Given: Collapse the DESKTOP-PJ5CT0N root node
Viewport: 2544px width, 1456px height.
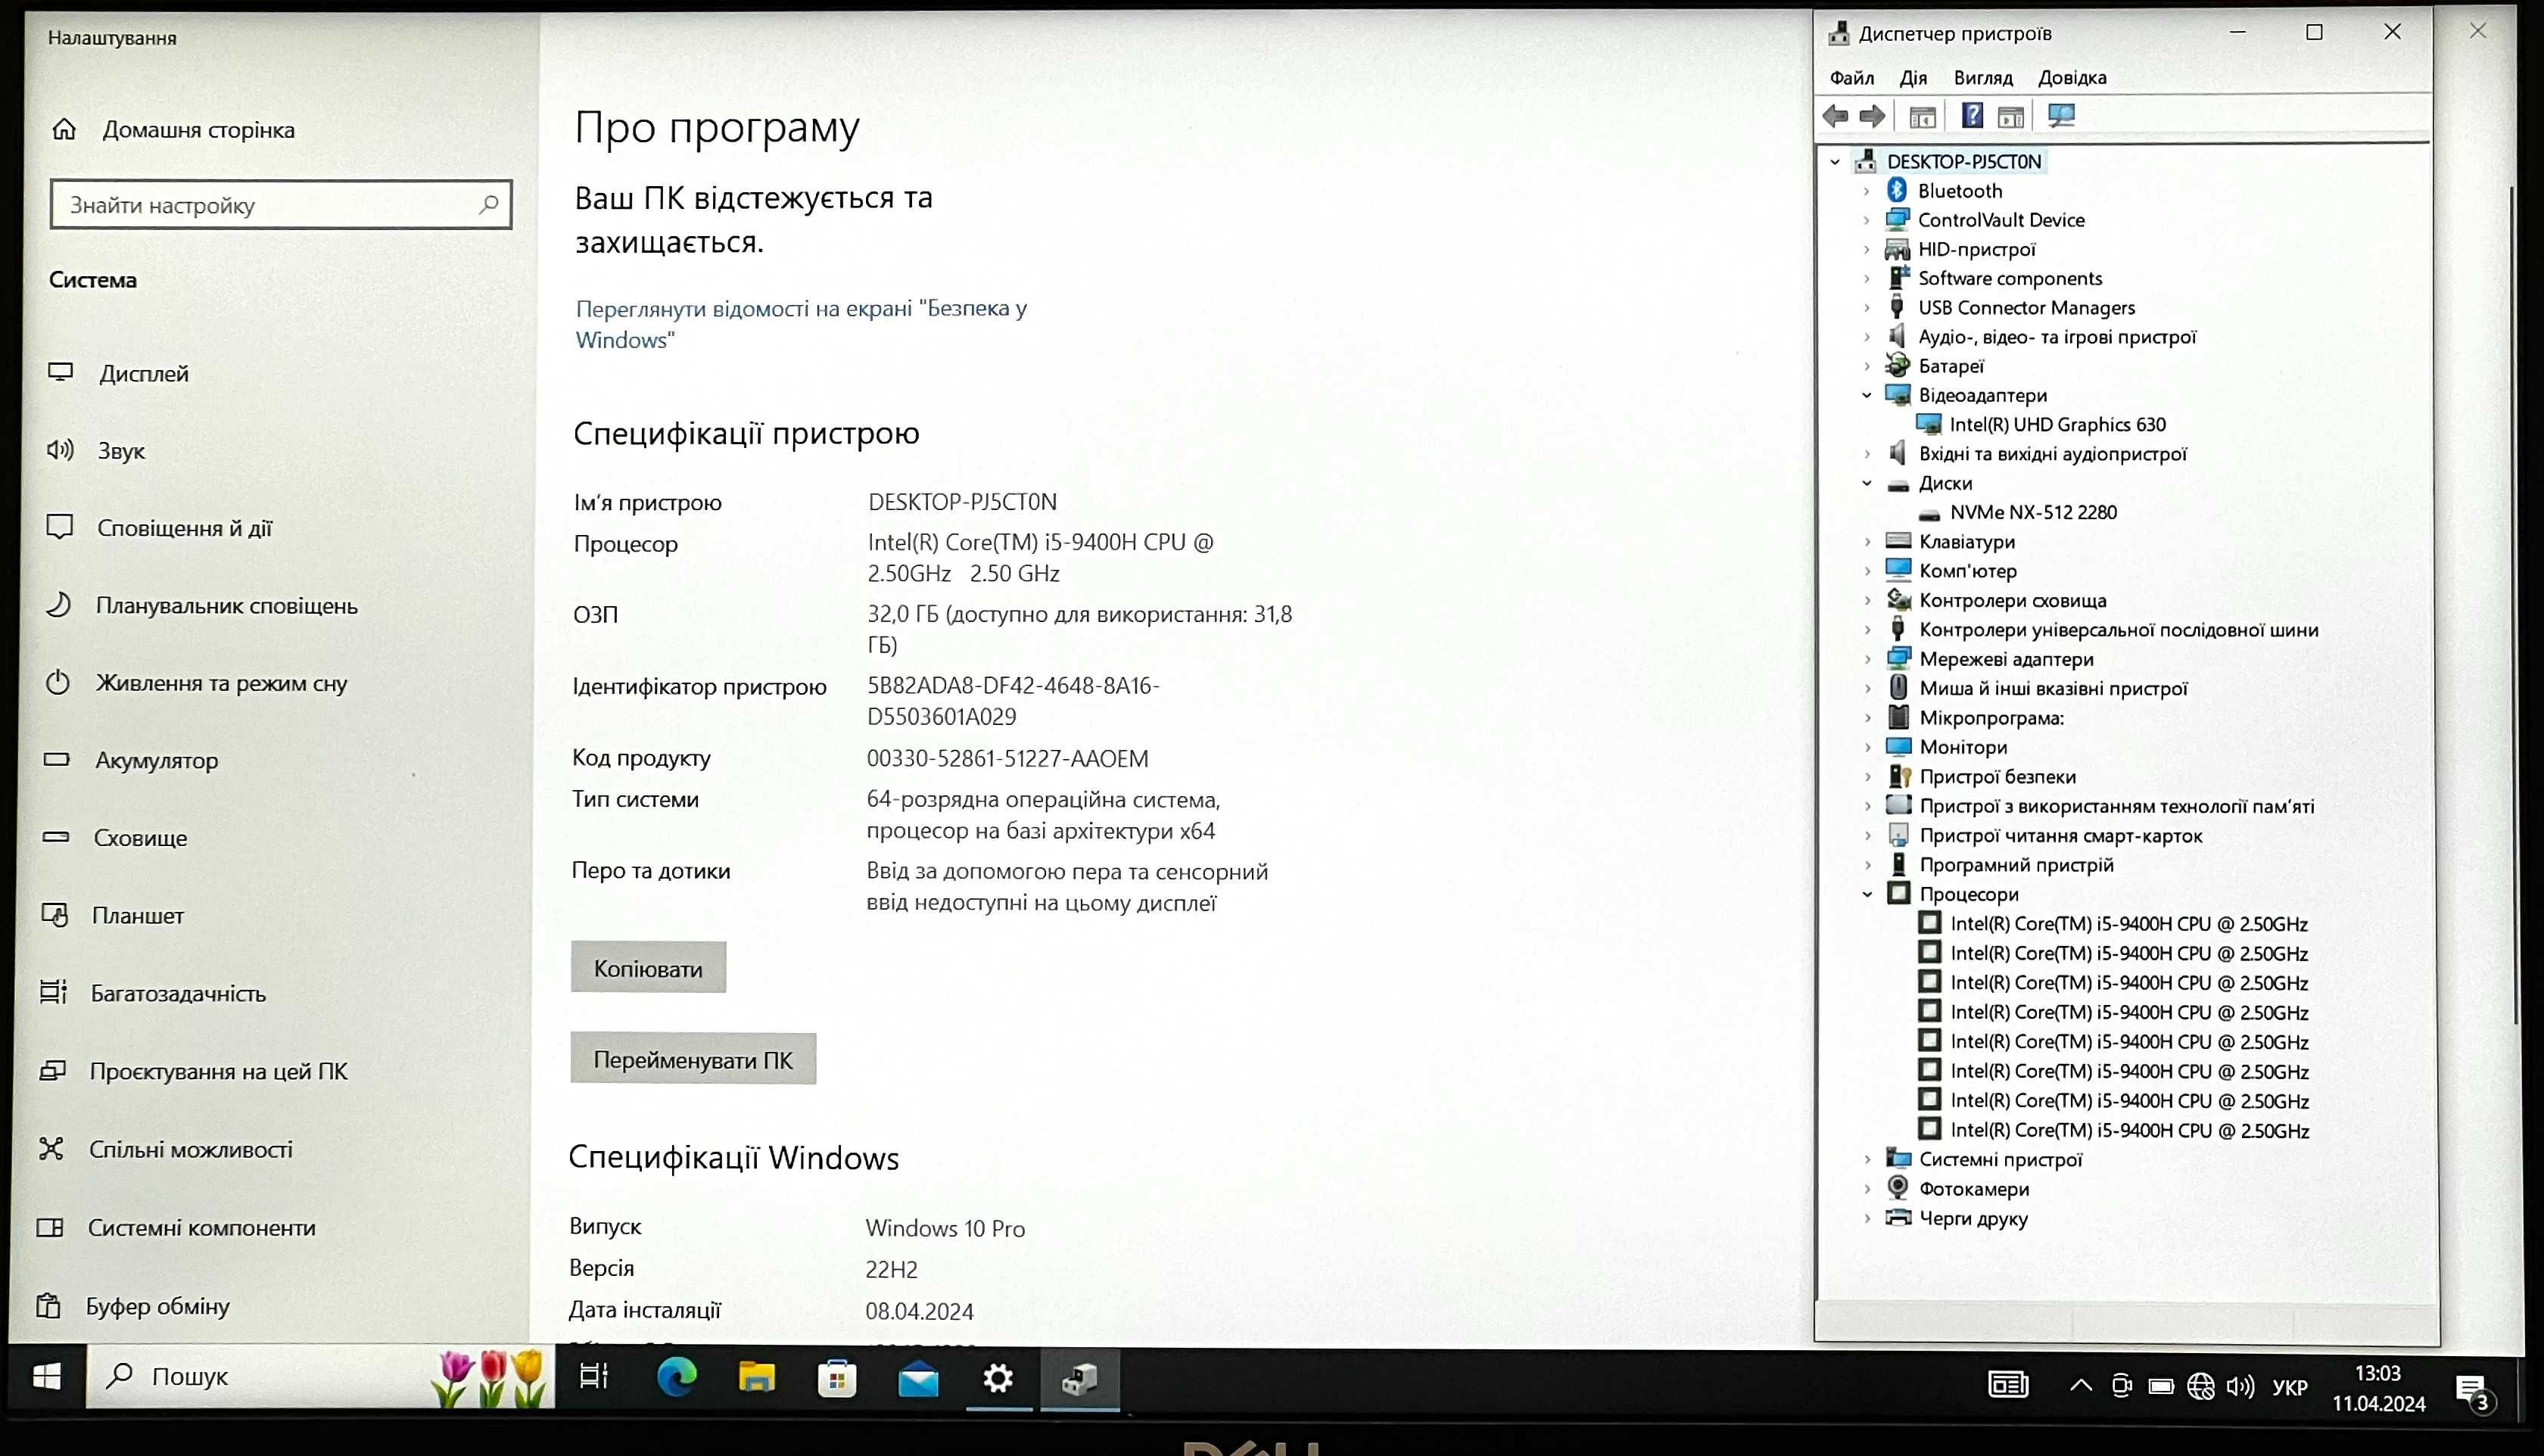Looking at the screenshot, I should (x=1835, y=162).
